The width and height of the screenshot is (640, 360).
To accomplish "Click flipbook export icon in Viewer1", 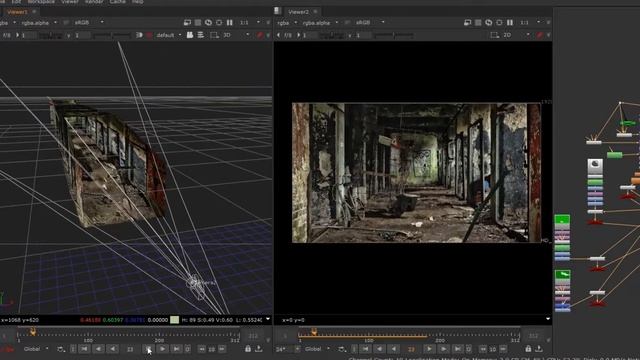I will (x=259, y=349).
